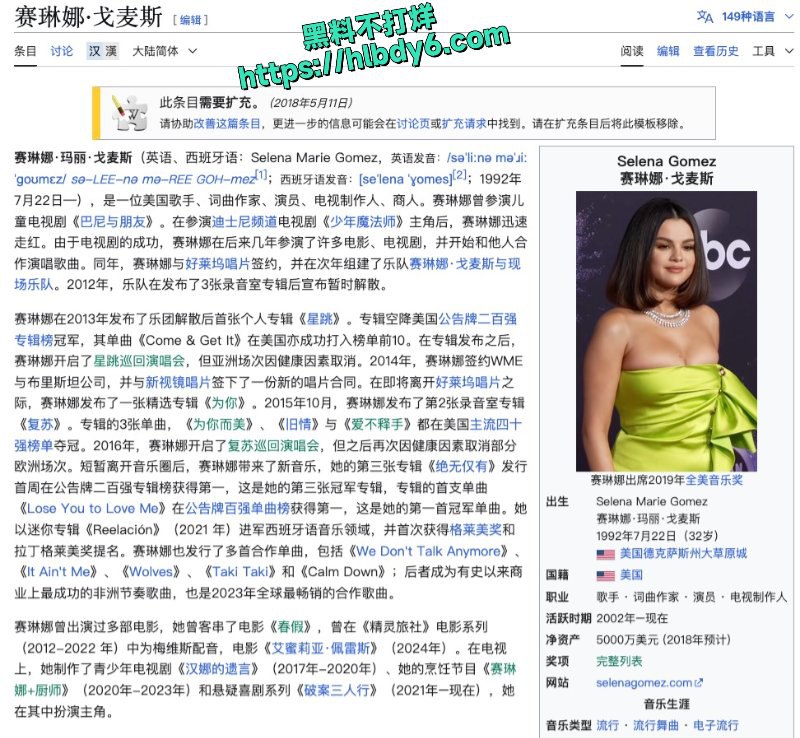
Task: Switch to the 讨论 tab
Action: 61,51
